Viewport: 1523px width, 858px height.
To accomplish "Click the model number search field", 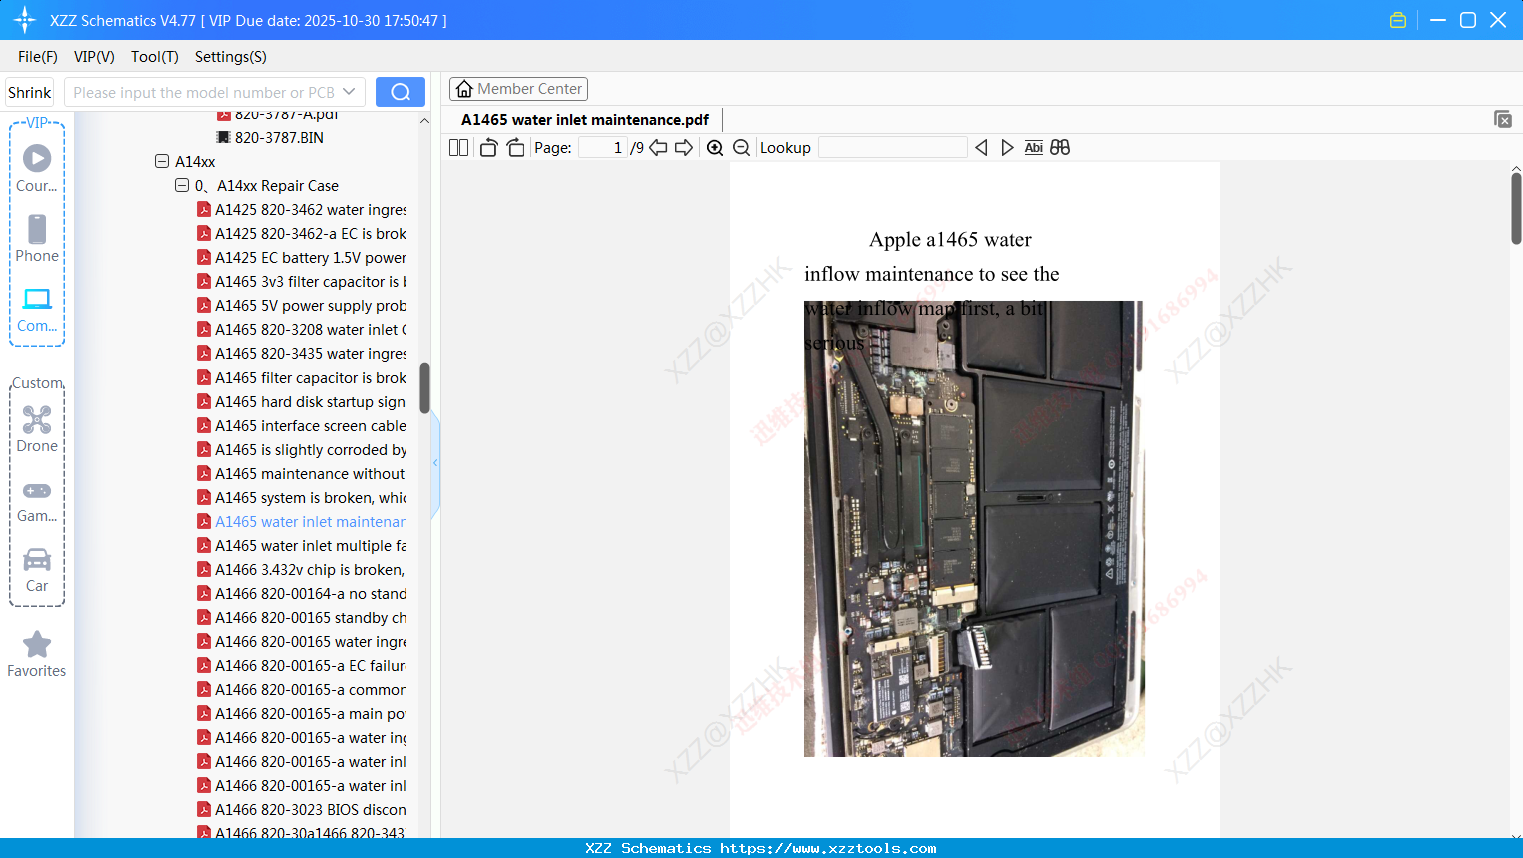I will [x=204, y=92].
